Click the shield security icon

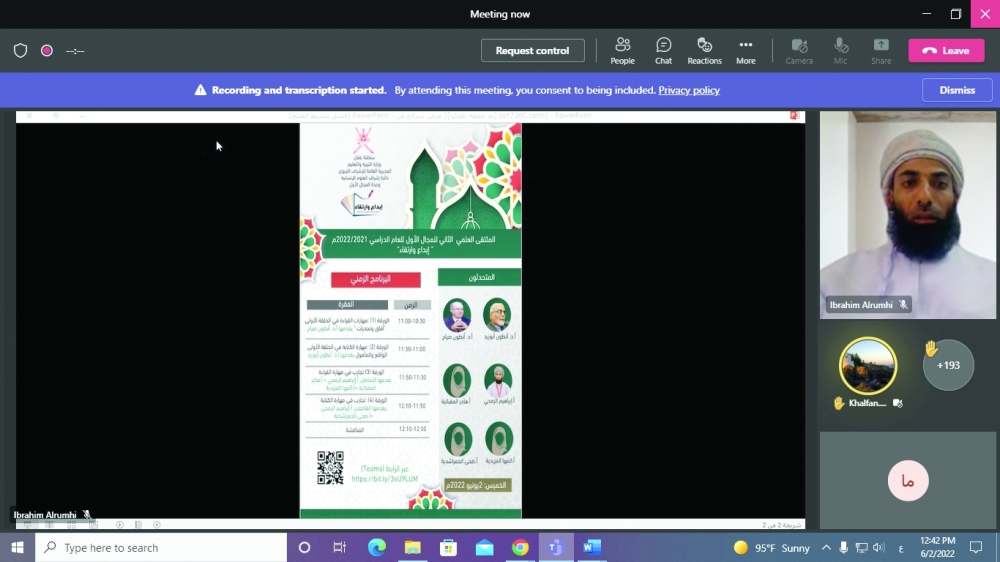click(20, 50)
